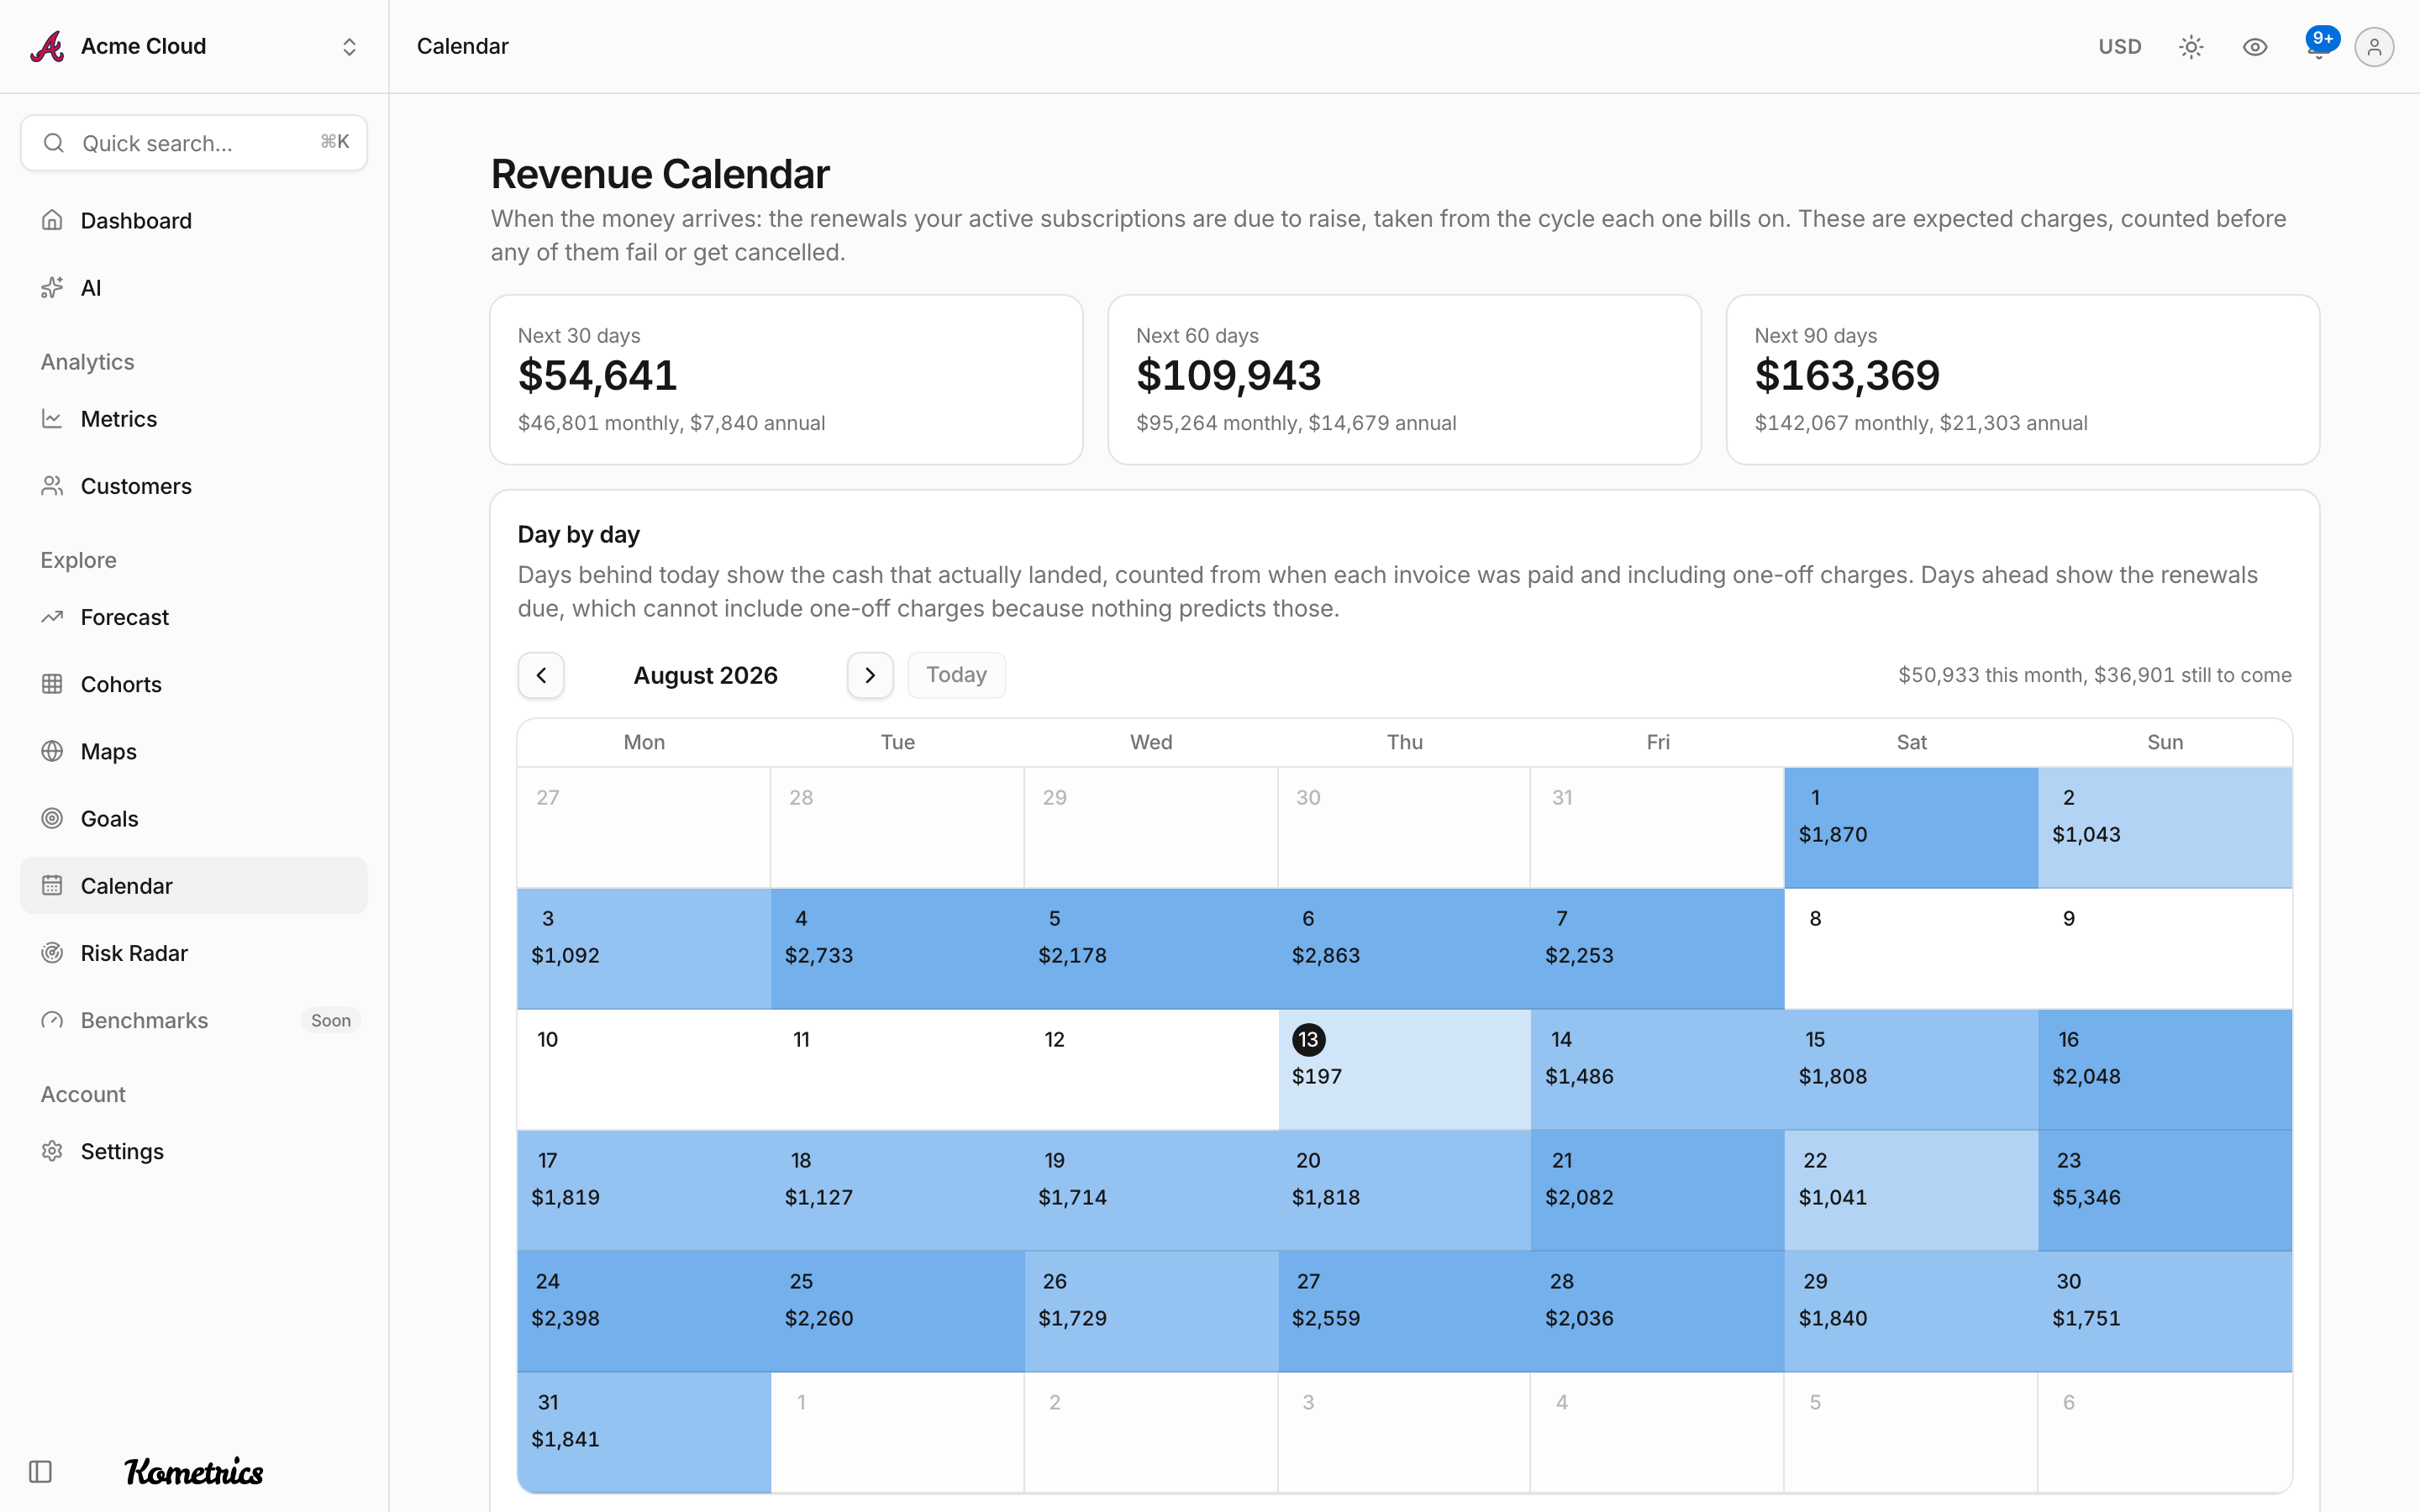
Task: Open the Goals page link
Action: (194, 818)
